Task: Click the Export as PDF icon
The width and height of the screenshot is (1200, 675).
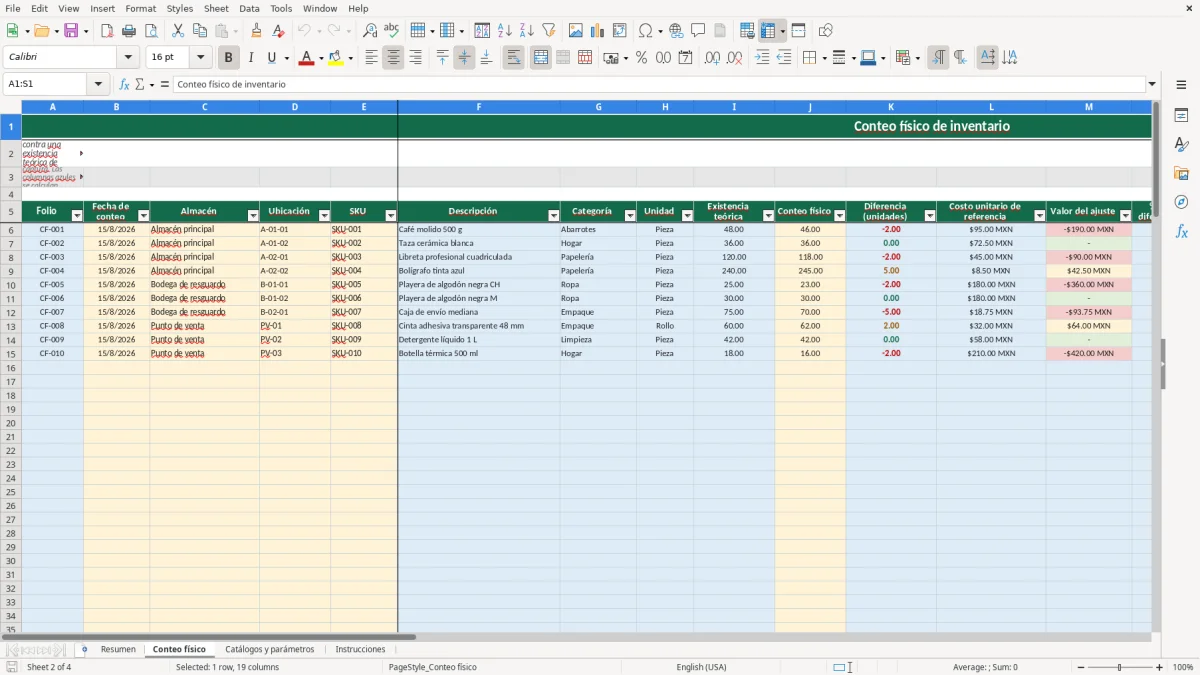Action: (107, 31)
